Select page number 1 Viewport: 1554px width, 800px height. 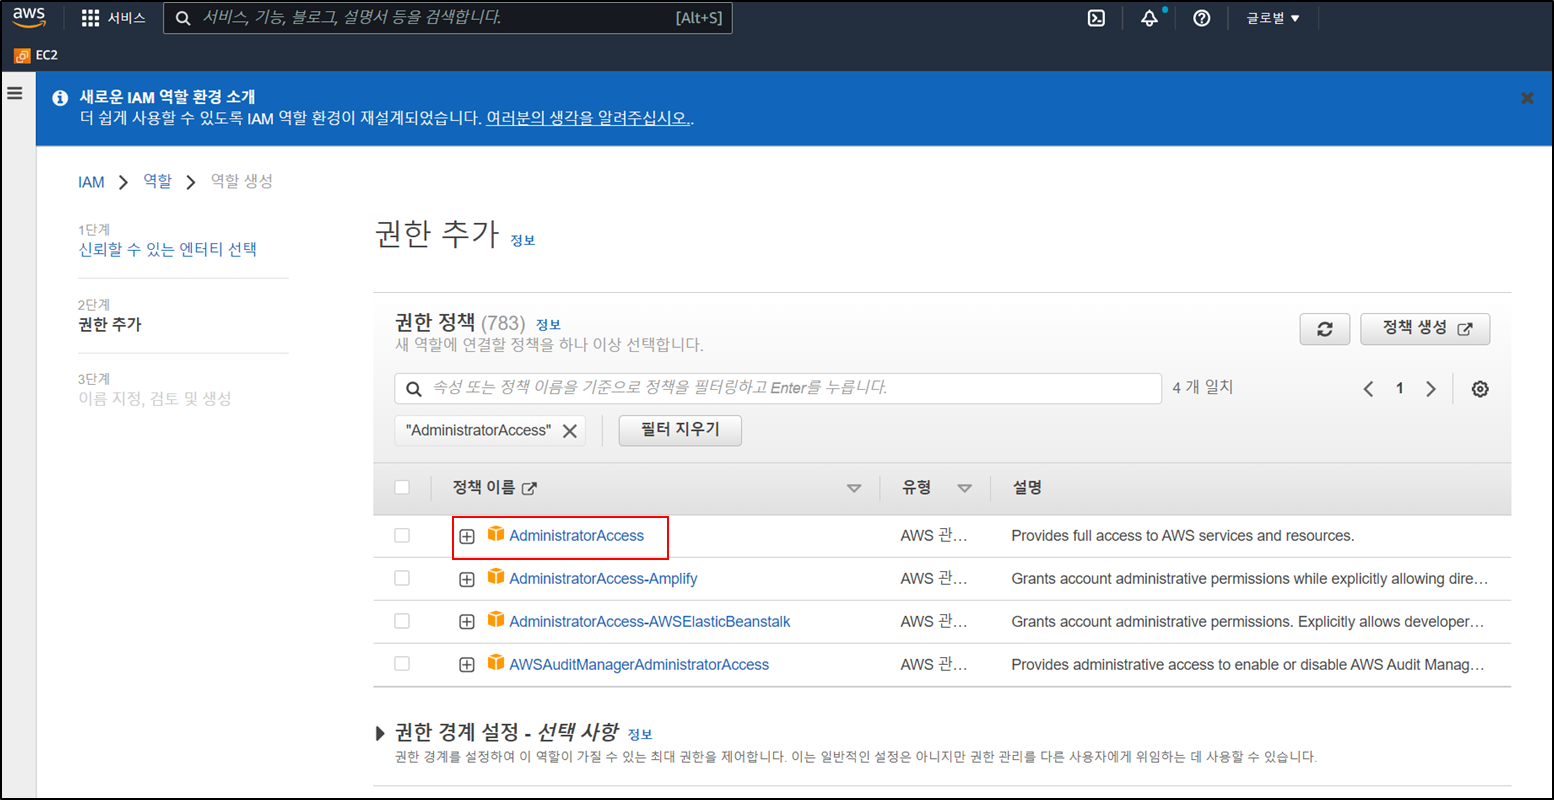[1400, 388]
